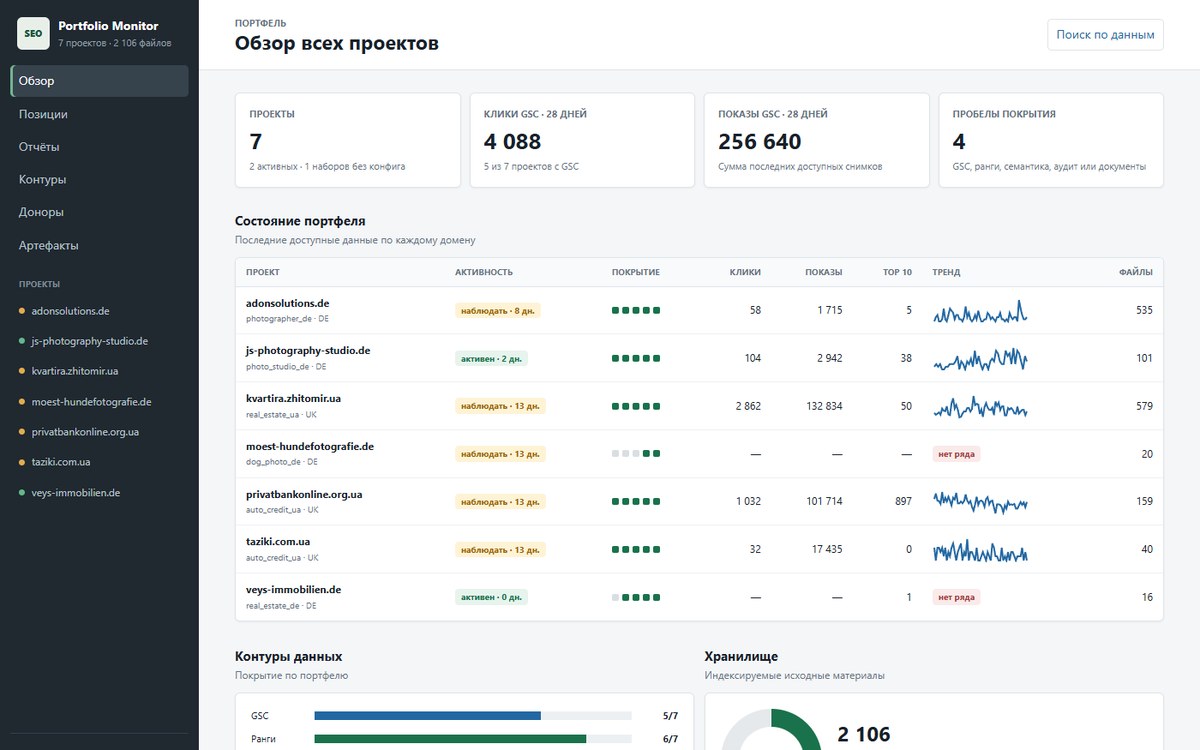Viewport: 1200px width, 750px height.
Task: Click нет ряда badge for moest-hundefotografie.de
Action: tap(956, 454)
